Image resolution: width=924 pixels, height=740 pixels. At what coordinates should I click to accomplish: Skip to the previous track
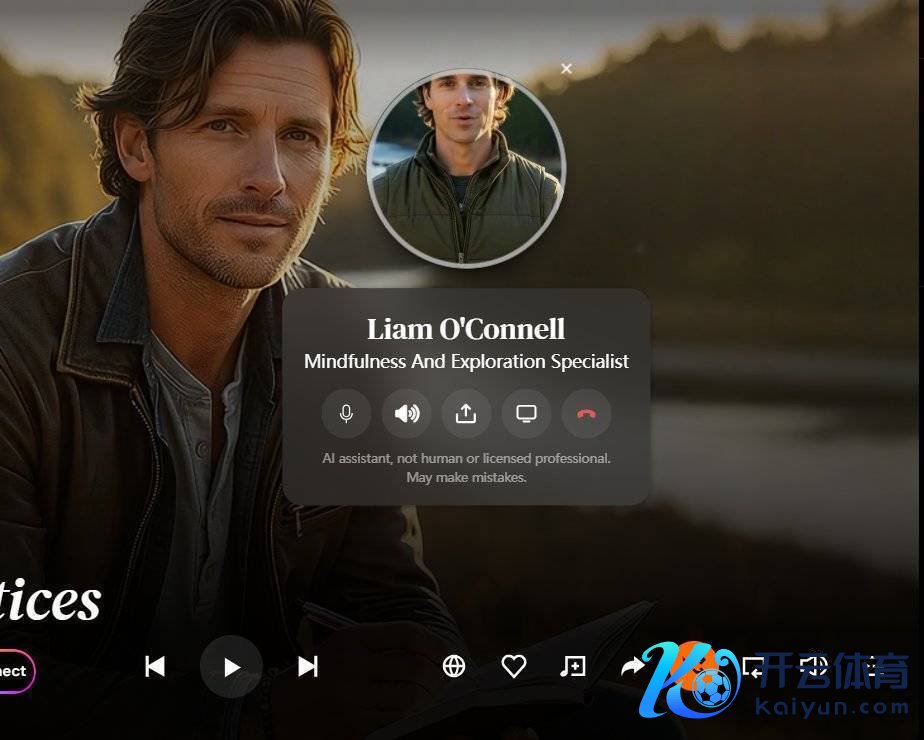(x=155, y=666)
